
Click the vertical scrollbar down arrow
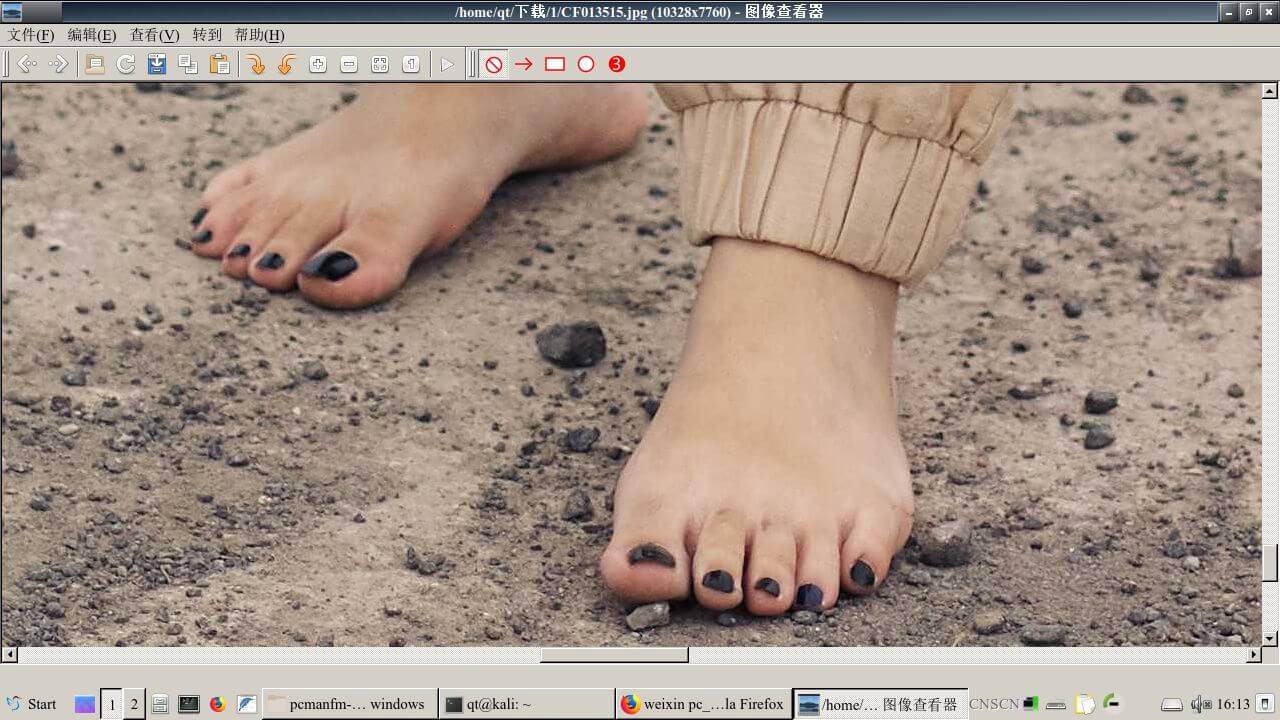click(x=1270, y=638)
